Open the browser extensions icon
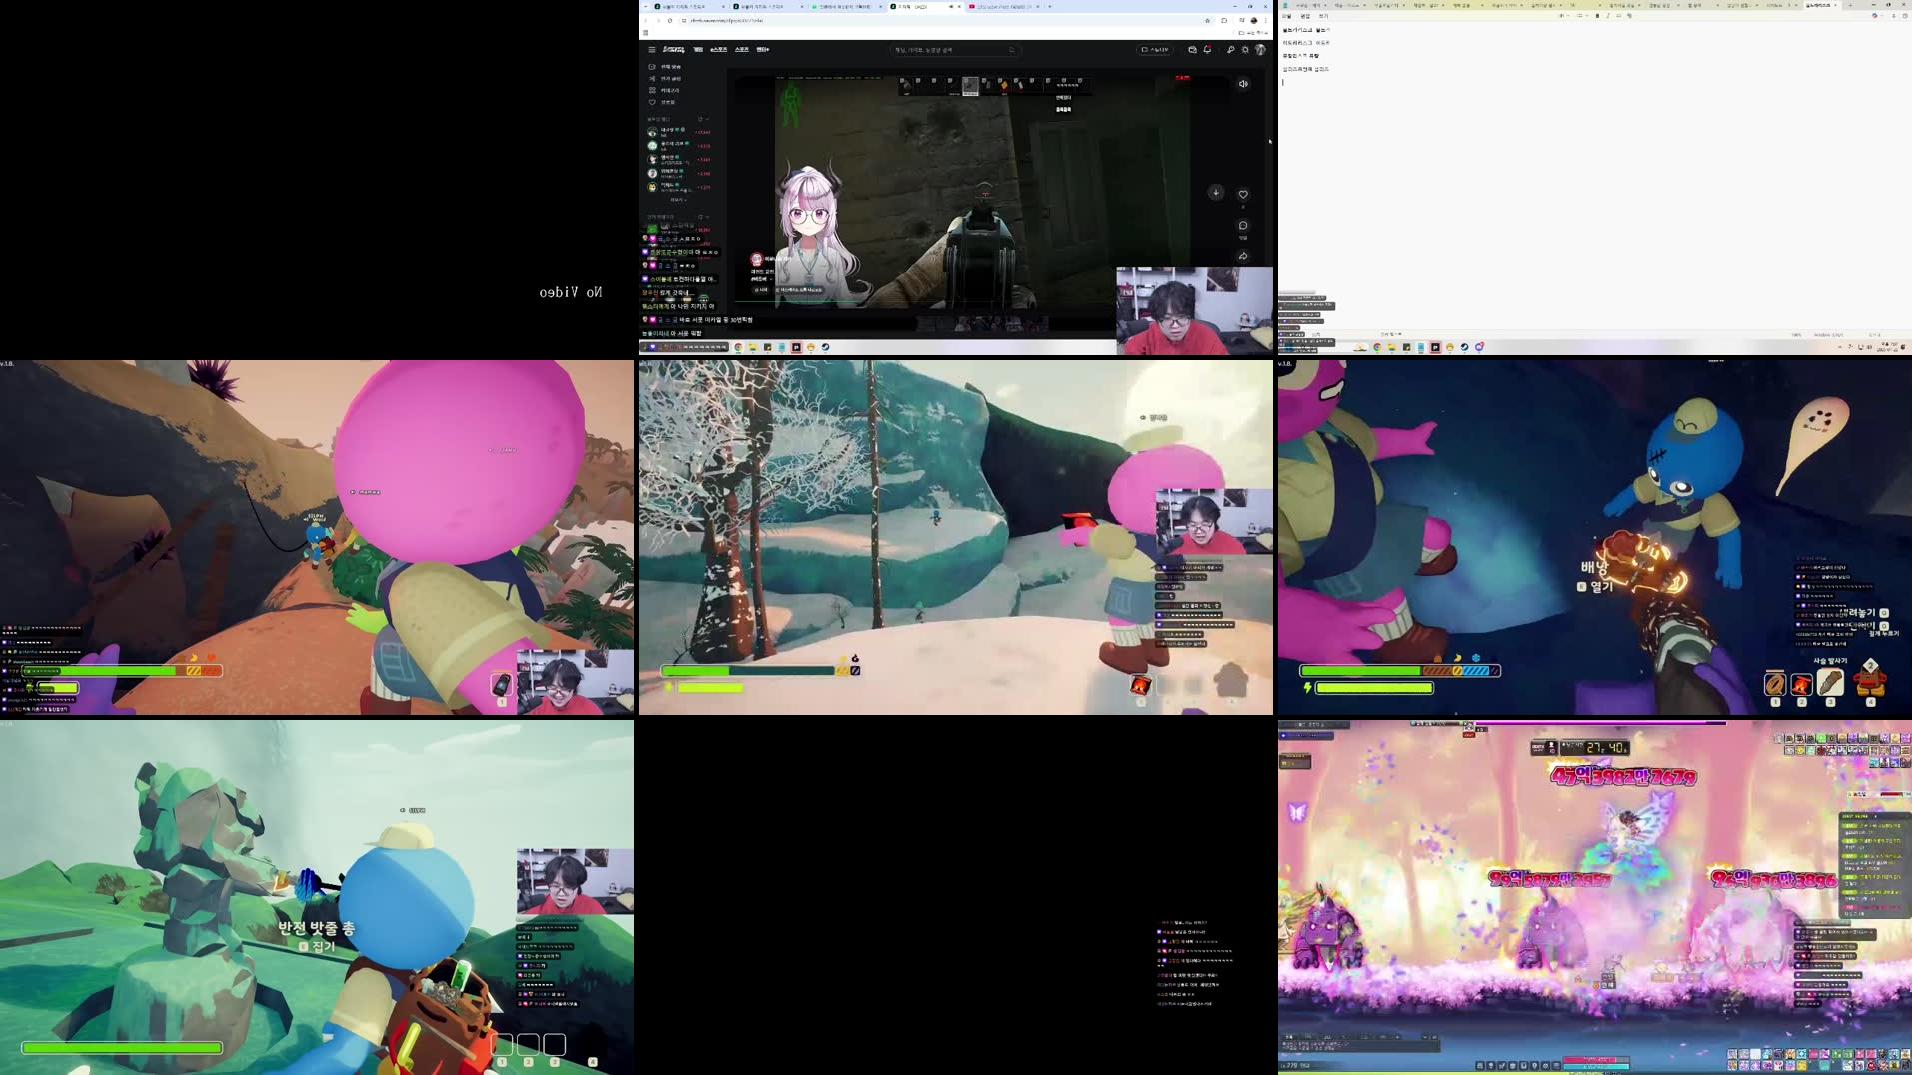This screenshot has width=1912, height=1075. pyautogui.click(x=1224, y=20)
